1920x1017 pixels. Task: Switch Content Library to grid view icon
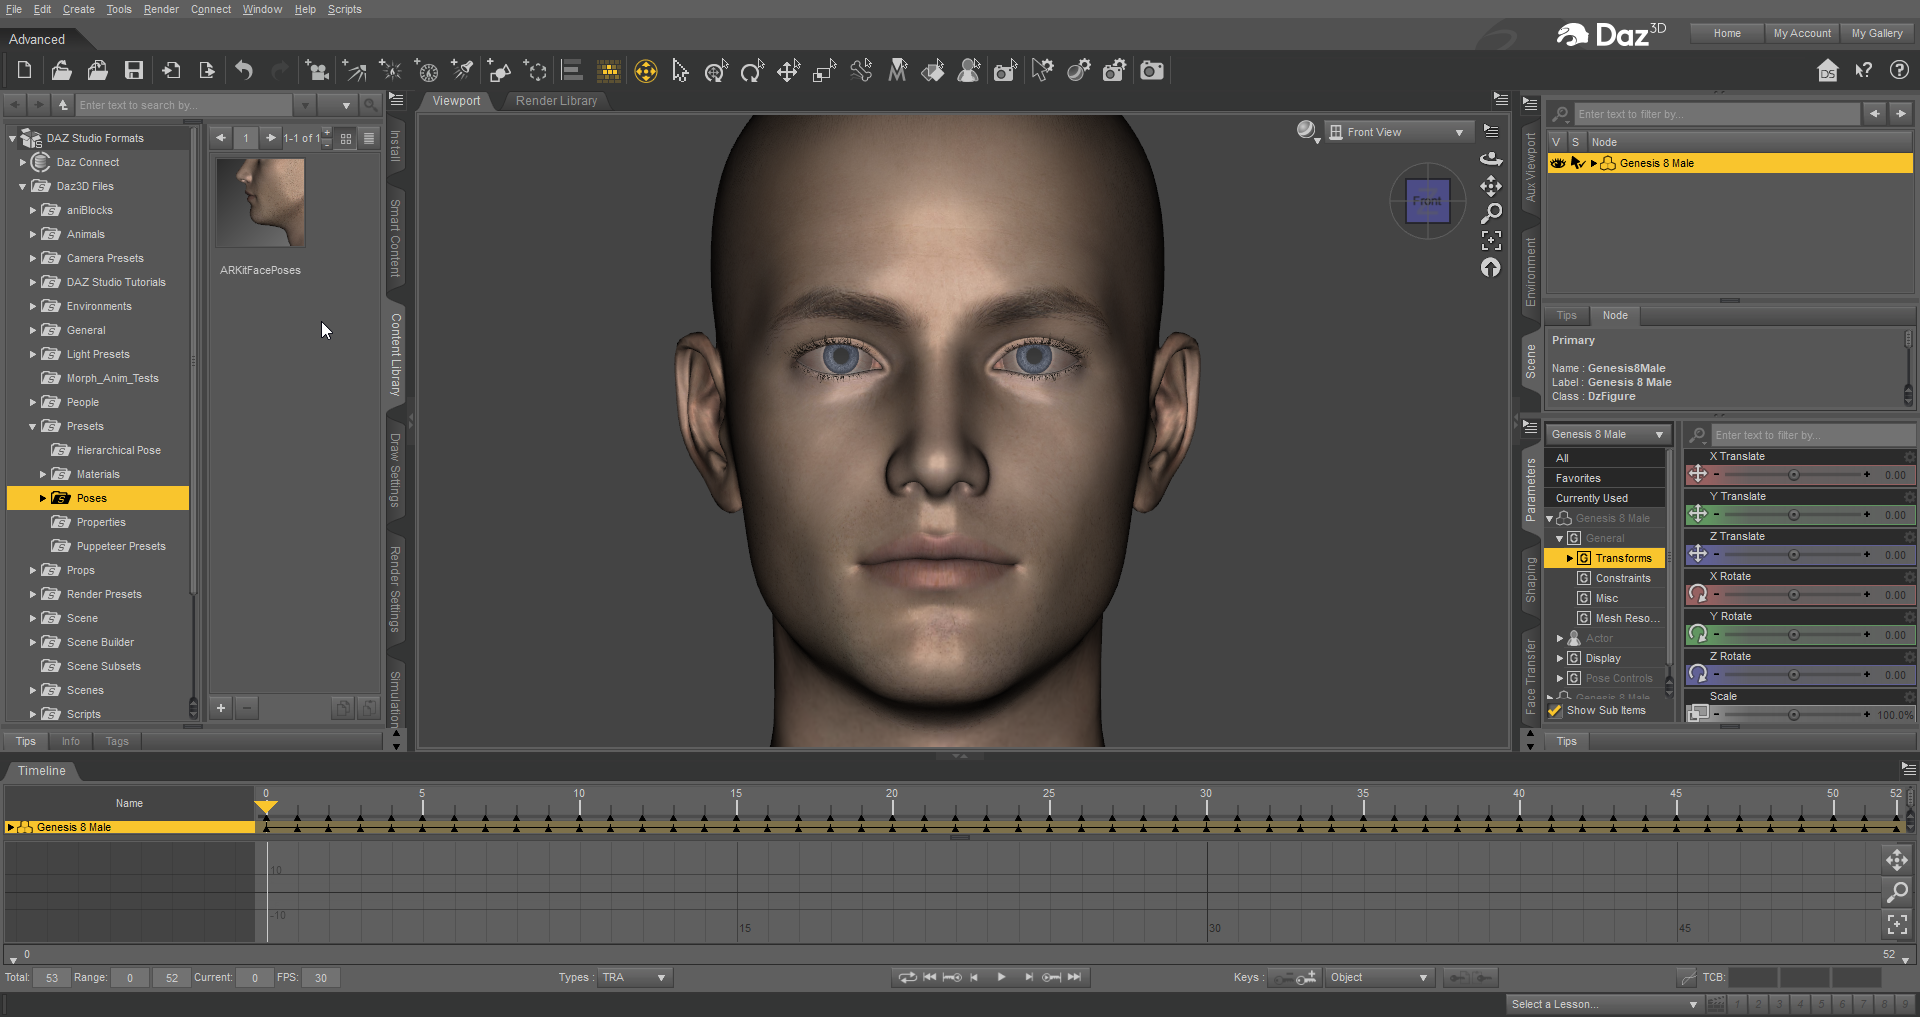point(346,138)
